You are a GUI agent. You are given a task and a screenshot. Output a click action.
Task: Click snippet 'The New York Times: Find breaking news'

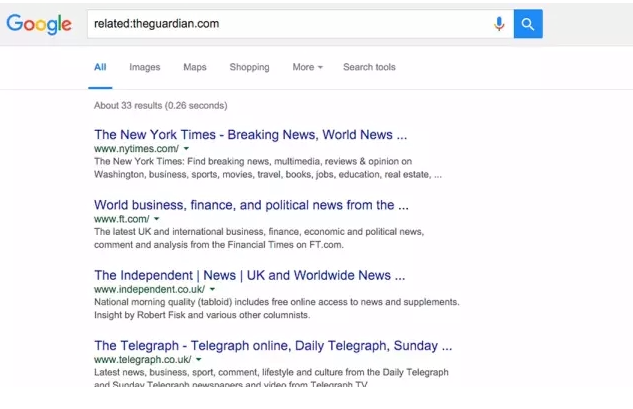268,168
